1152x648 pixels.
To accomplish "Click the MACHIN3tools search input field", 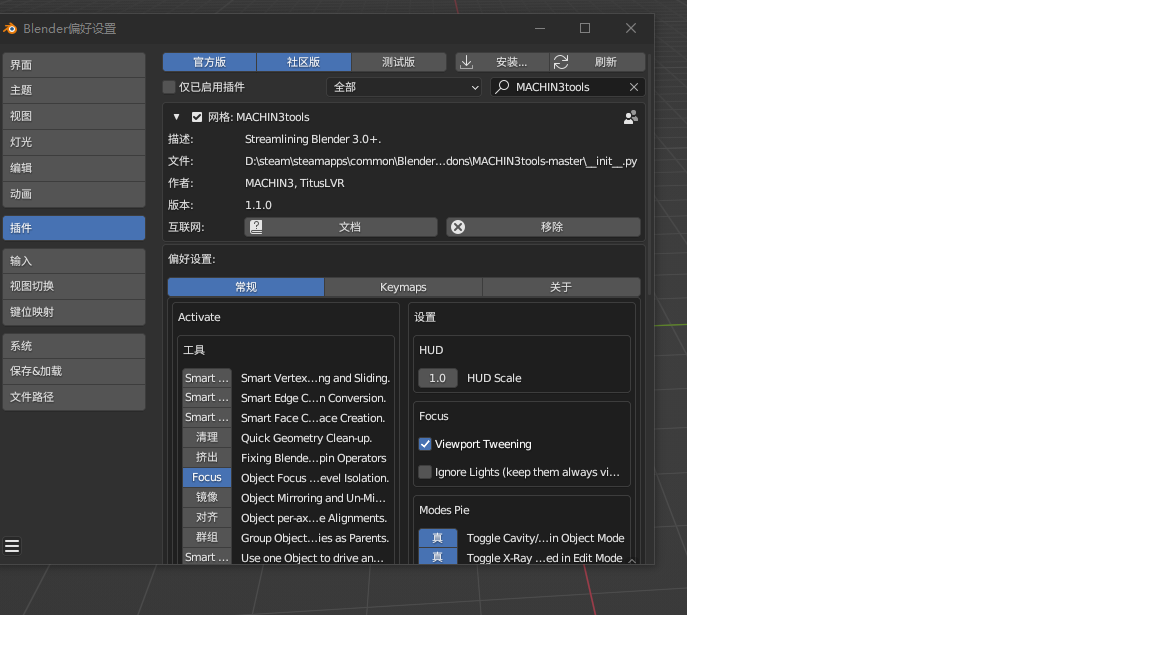I will [x=567, y=87].
